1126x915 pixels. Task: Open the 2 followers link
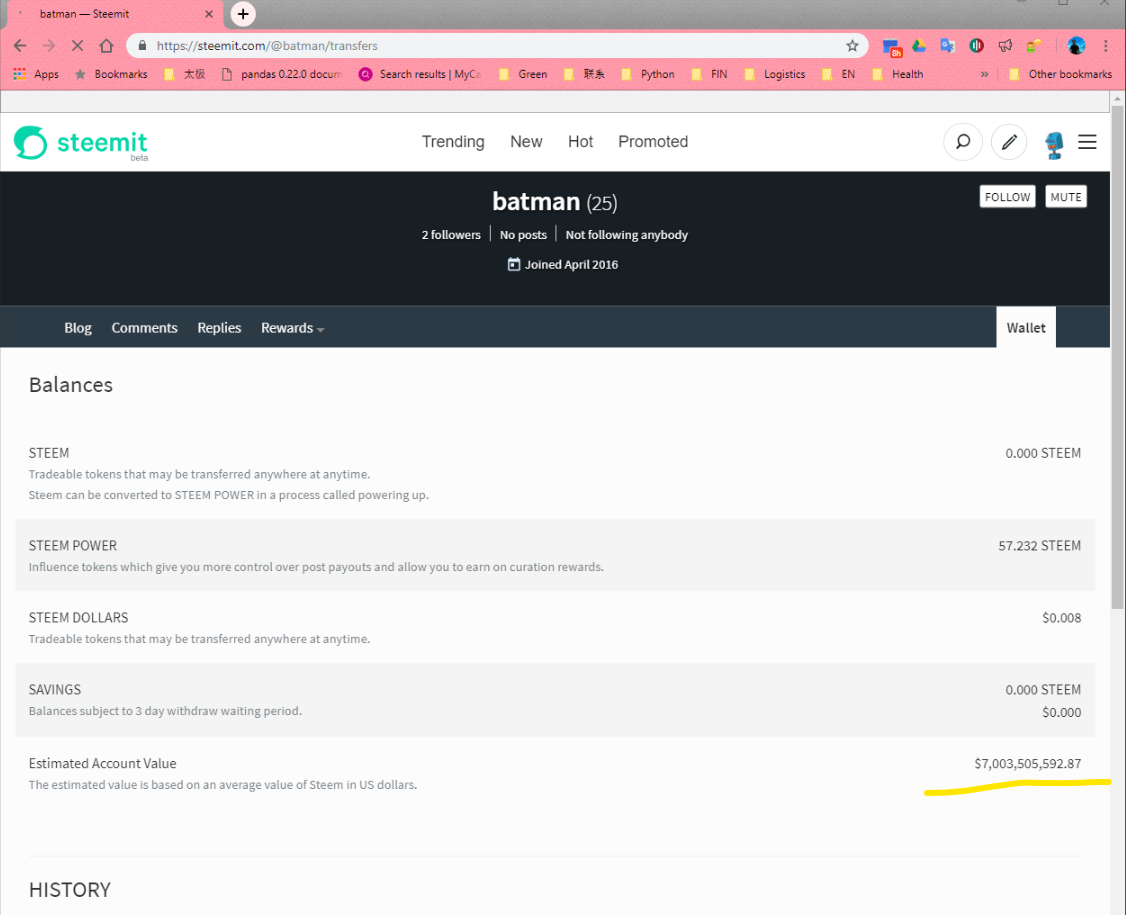point(451,235)
